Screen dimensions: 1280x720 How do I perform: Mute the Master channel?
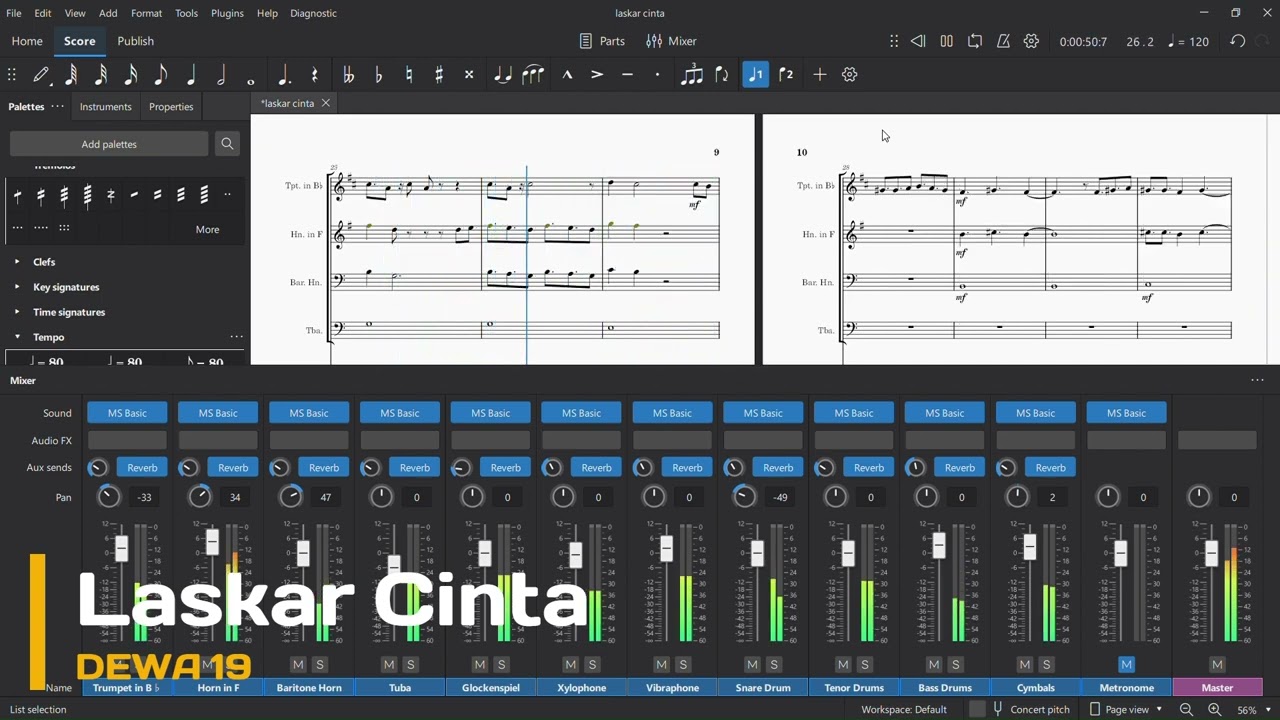(x=1217, y=665)
